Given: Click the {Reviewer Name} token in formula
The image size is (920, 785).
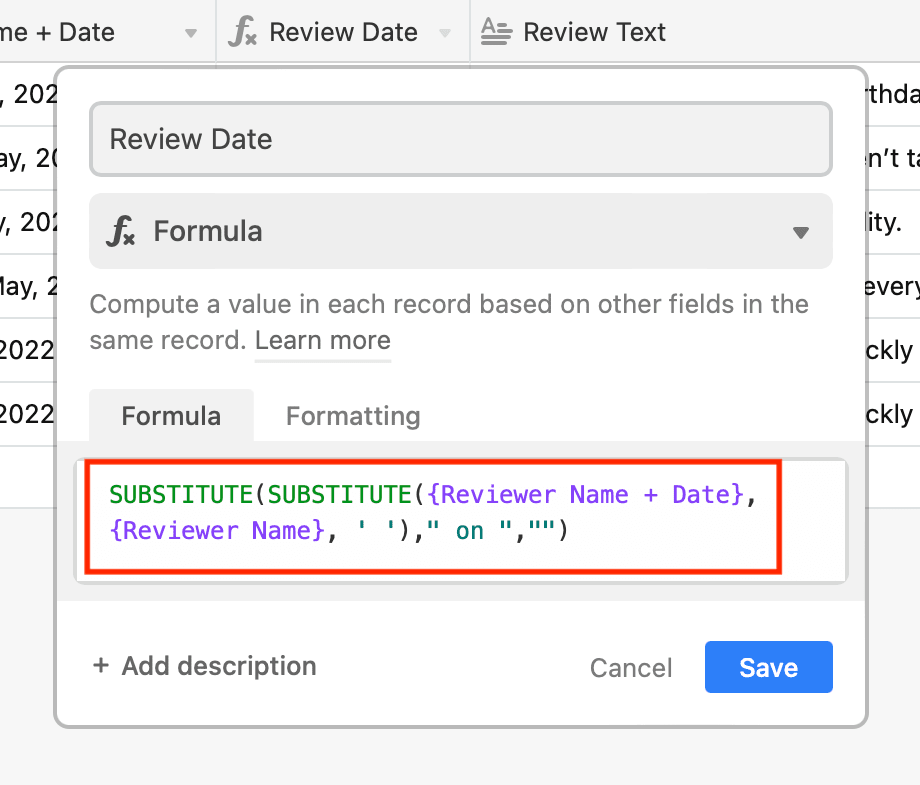Looking at the screenshot, I should (x=217, y=530).
